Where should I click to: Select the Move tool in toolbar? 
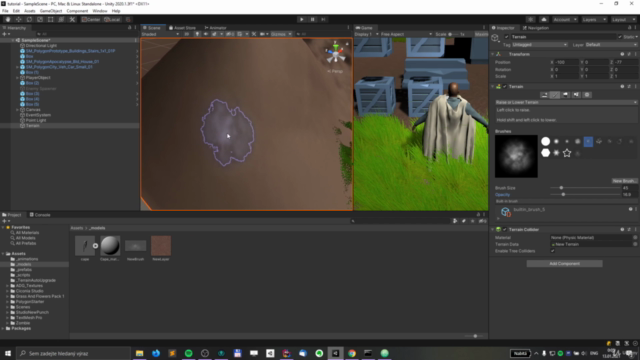tap(18, 19)
